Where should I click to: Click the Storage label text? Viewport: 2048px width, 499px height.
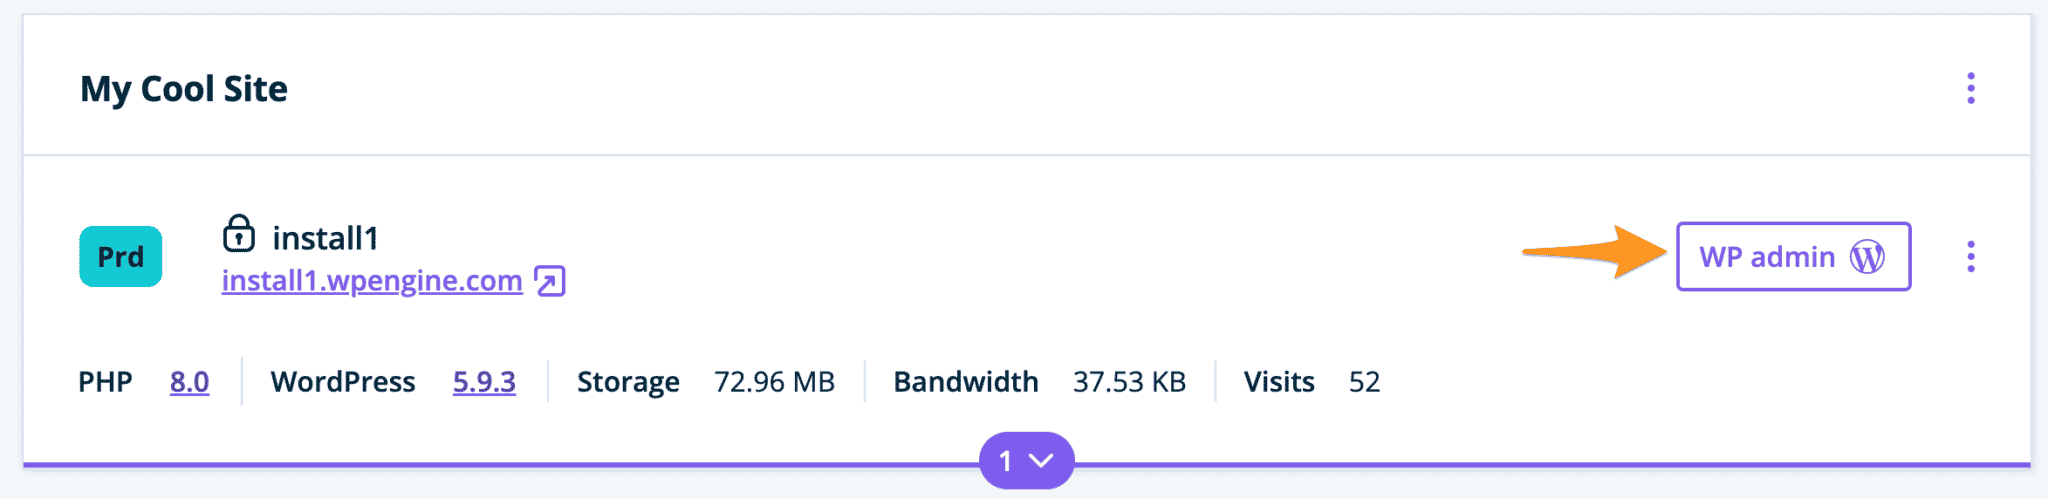click(x=628, y=382)
